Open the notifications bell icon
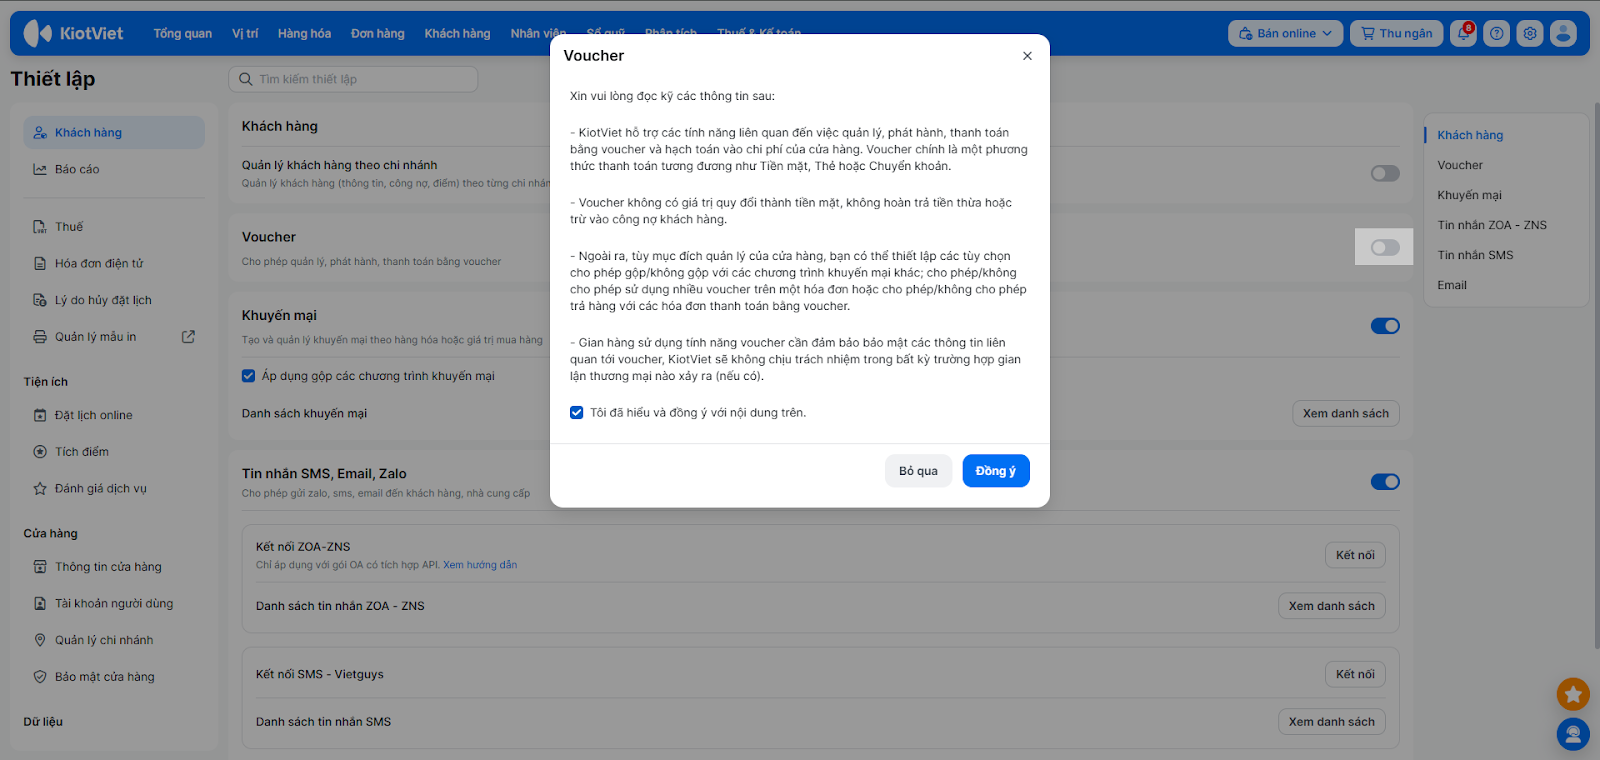 tap(1463, 33)
